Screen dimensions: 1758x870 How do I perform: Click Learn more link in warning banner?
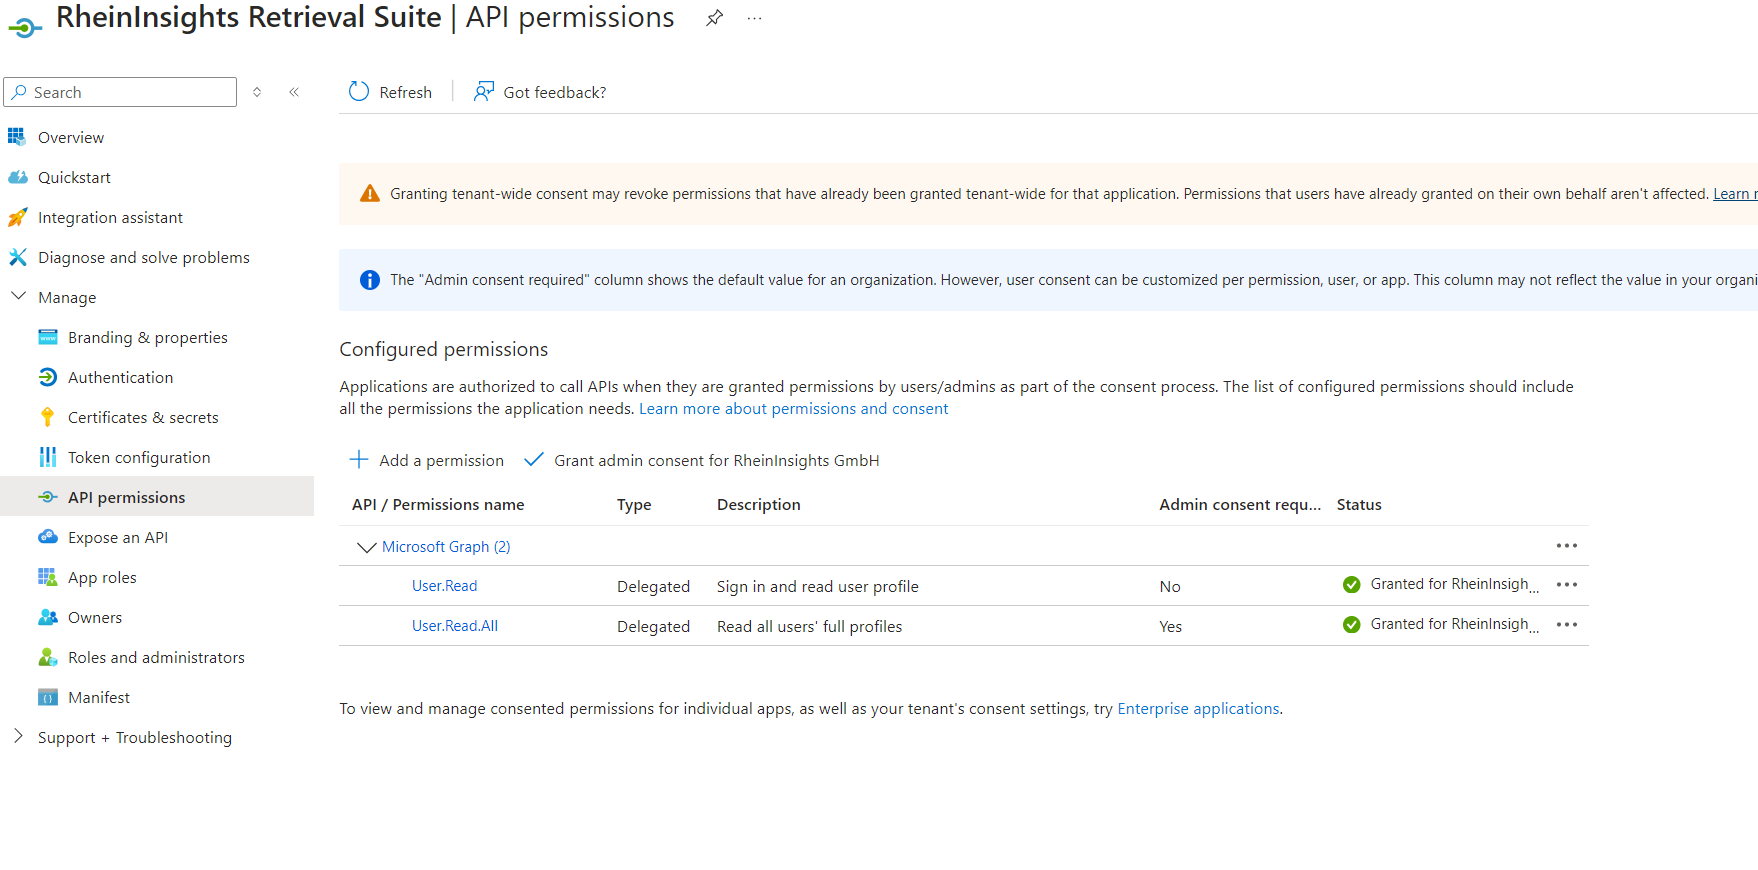(x=1735, y=194)
